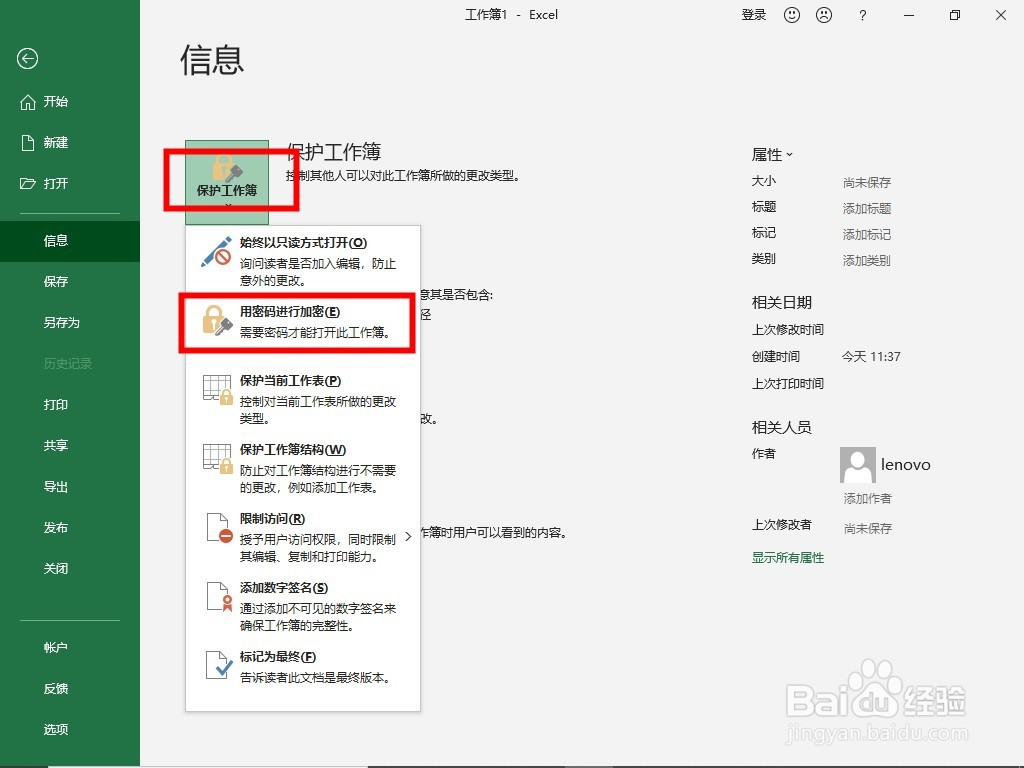This screenshot has height=768, width=1024.
Task: Open help with the question mark
Action: tap(863, 15)
